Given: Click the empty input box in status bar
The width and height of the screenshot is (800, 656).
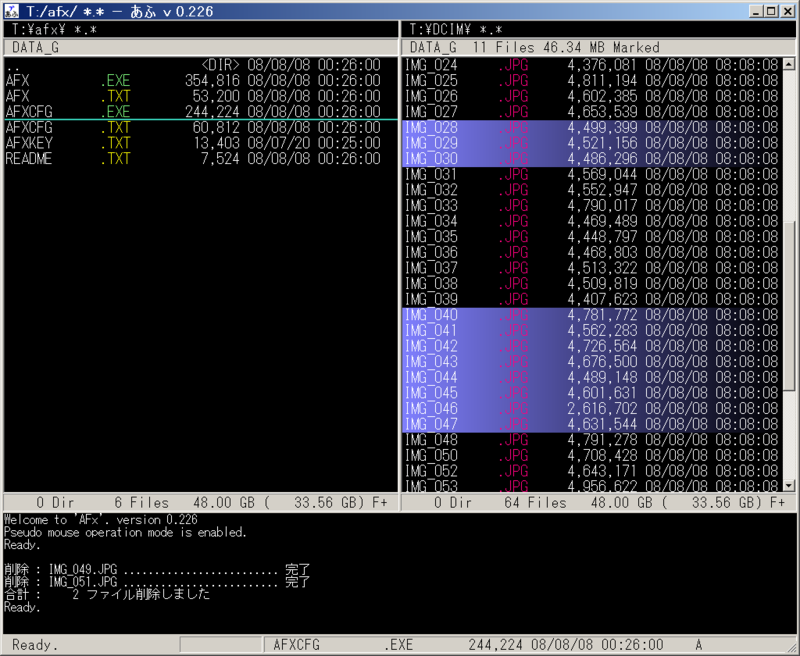Looking at the screenshot, I should (x=220, y=645).
